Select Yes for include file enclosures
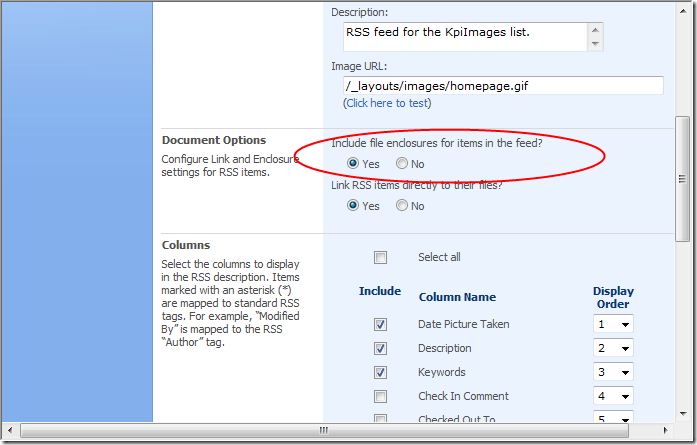 [353, 163]
